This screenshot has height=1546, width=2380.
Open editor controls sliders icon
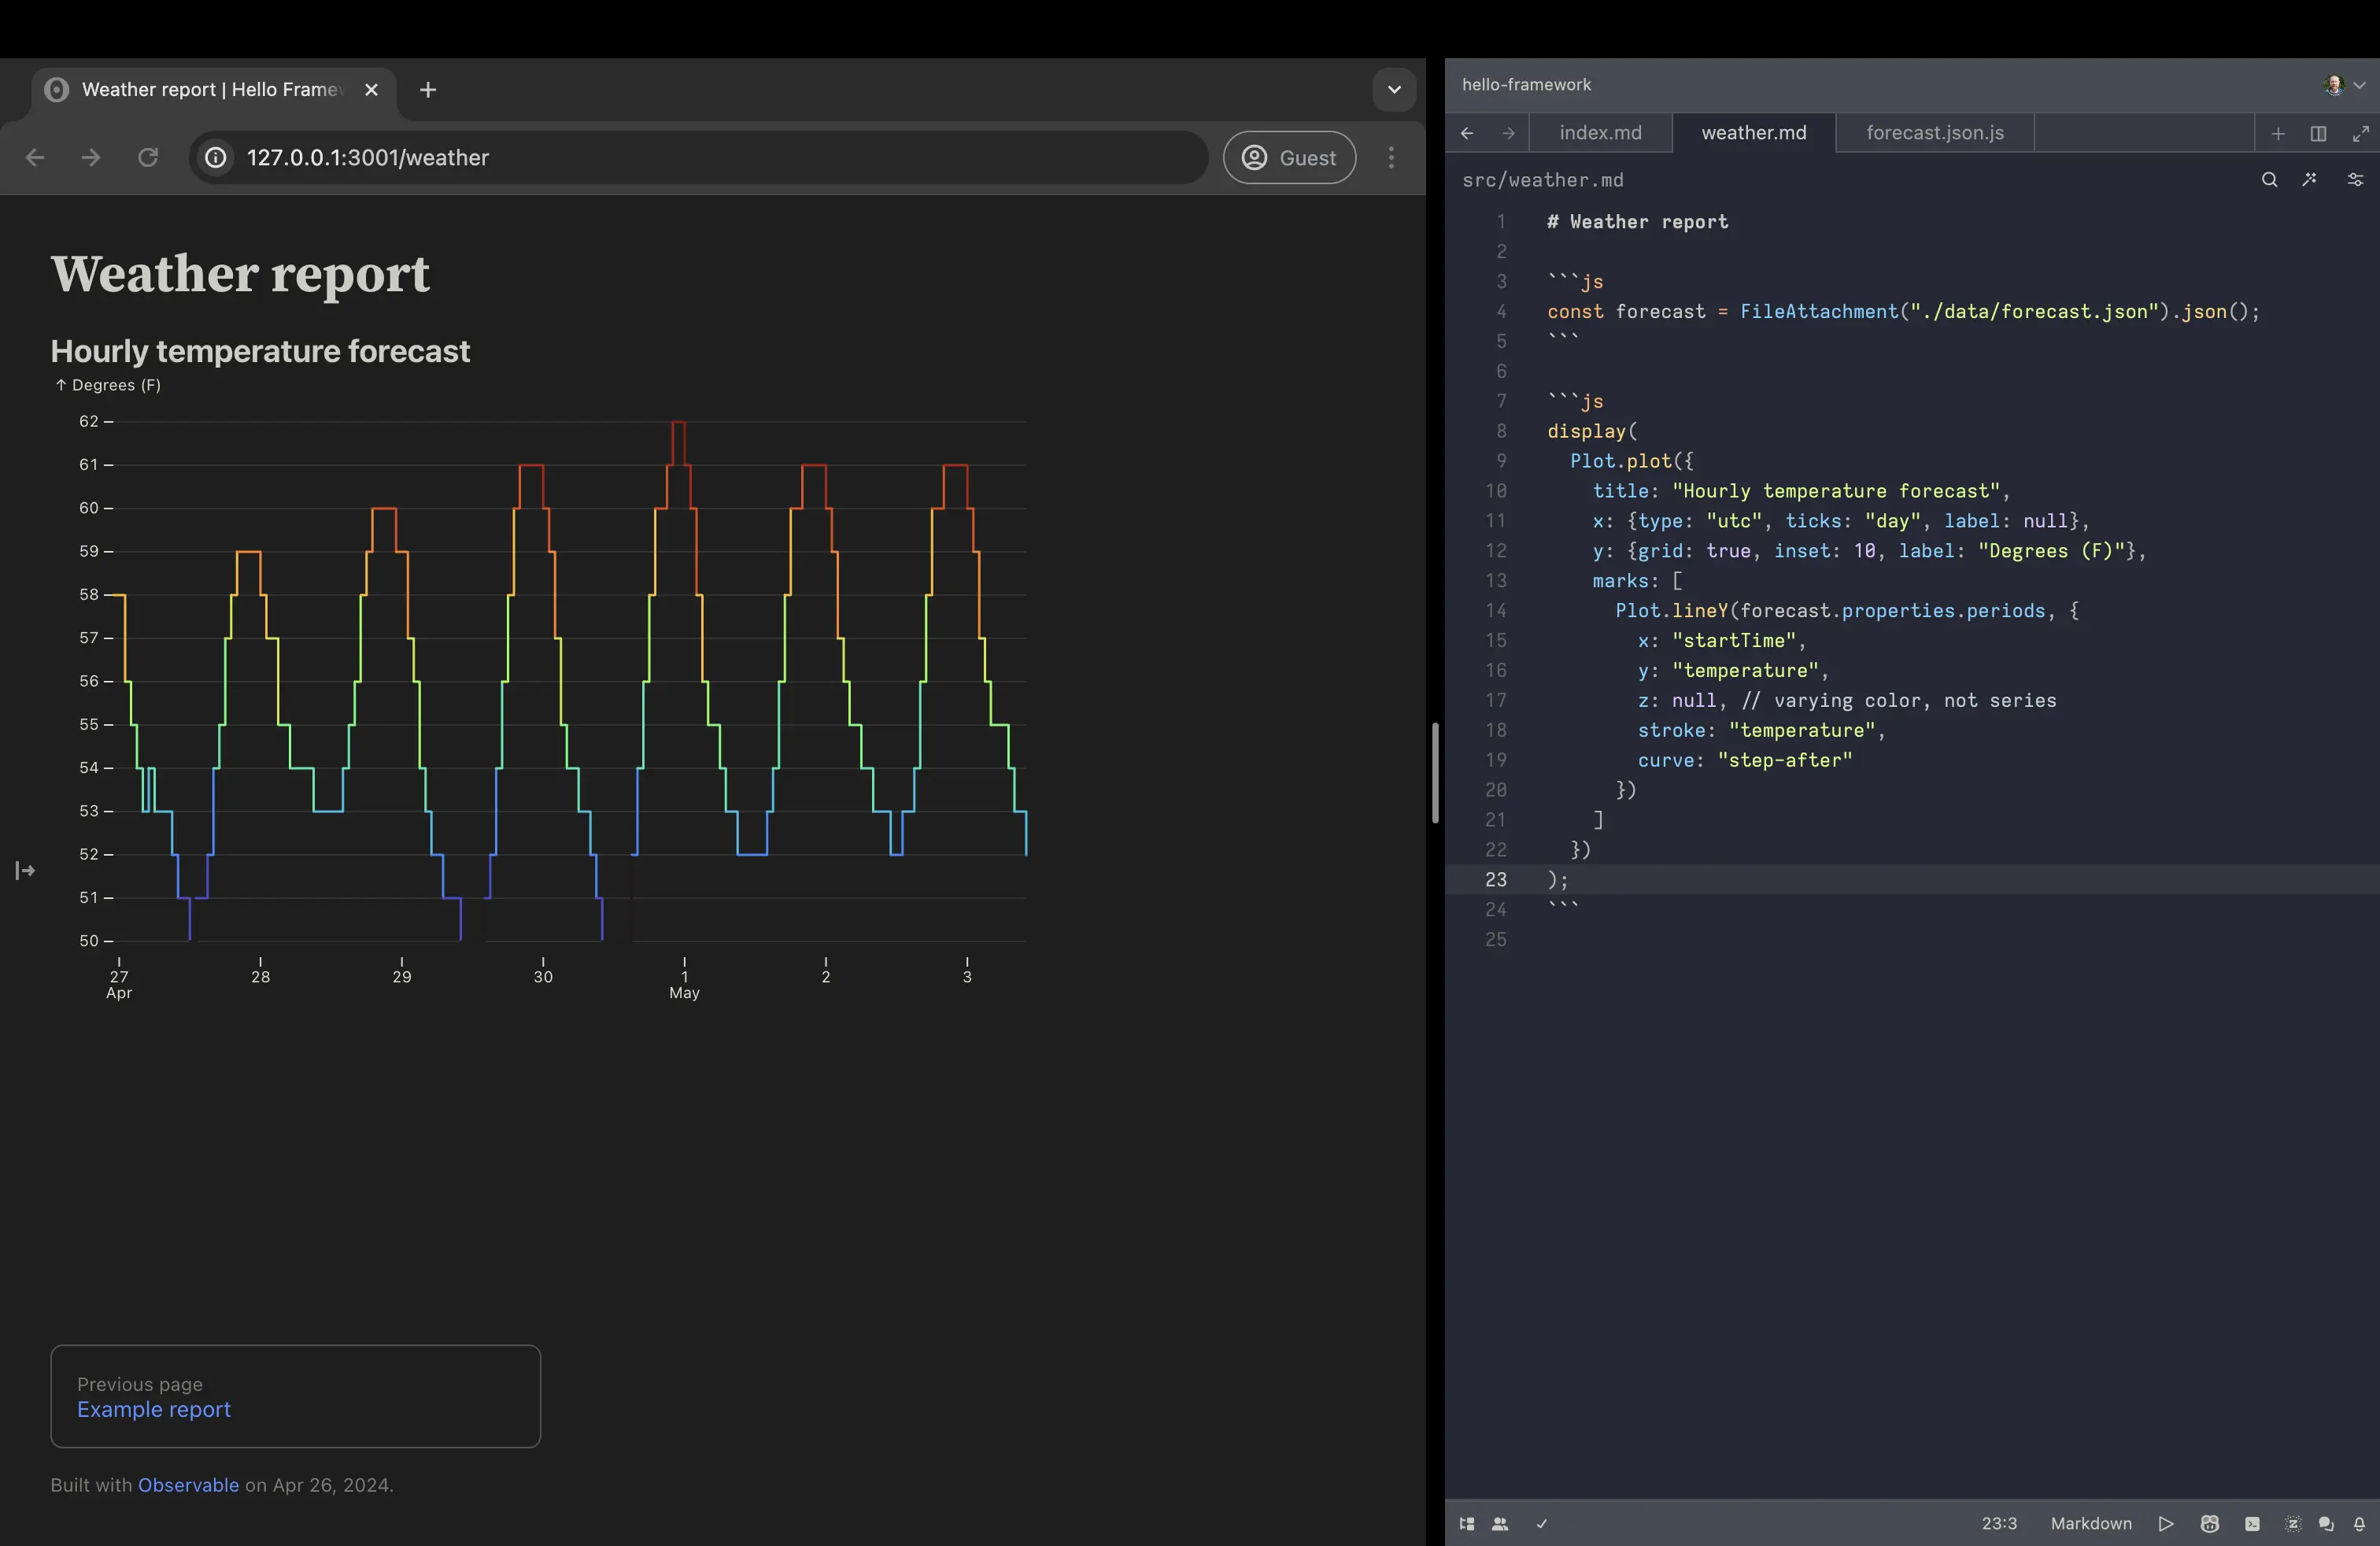(2355, 180)
